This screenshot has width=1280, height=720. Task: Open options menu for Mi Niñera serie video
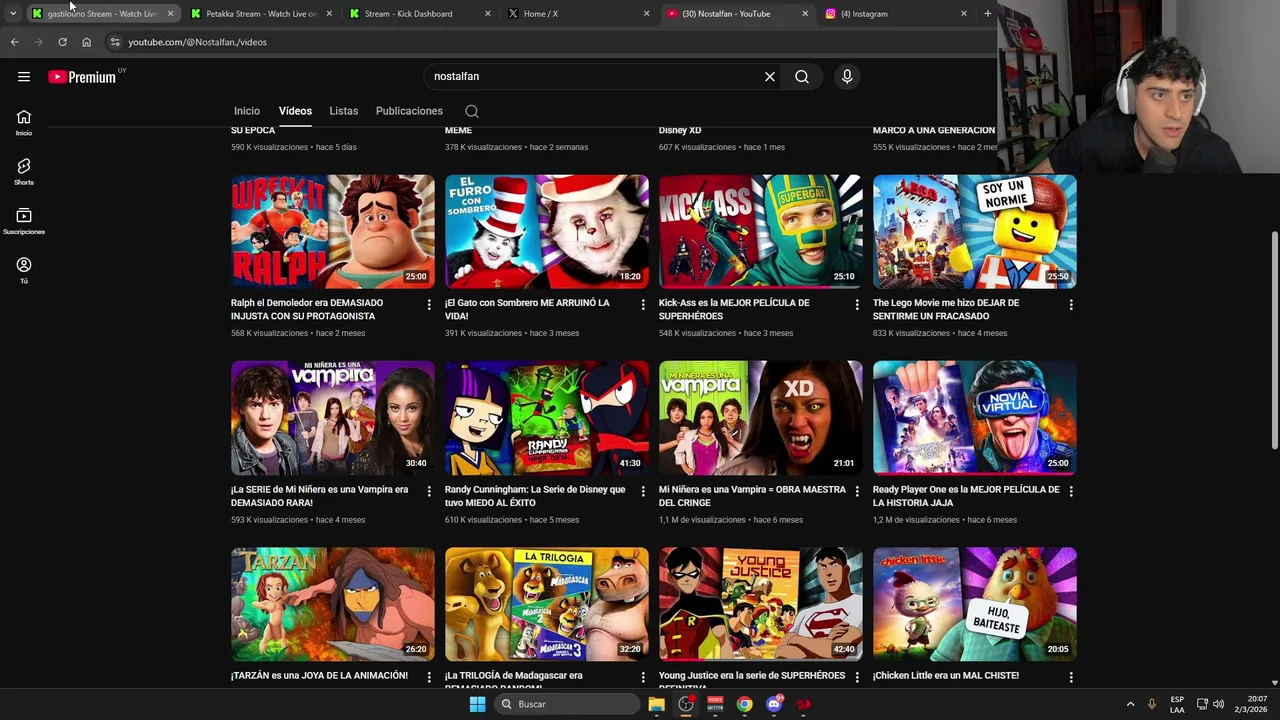click(429, 491)
